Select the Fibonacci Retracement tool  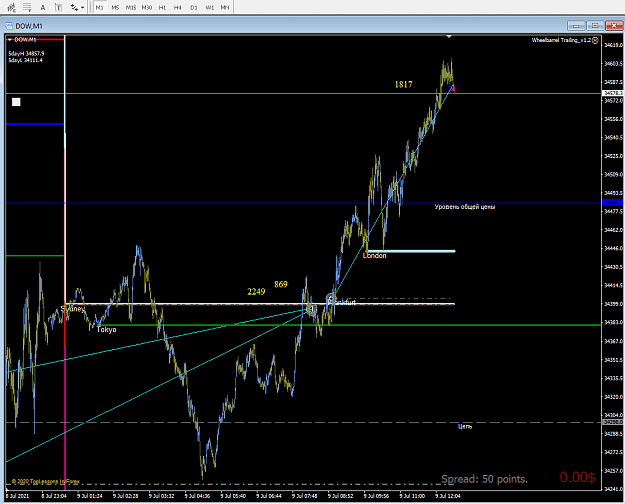27,7
